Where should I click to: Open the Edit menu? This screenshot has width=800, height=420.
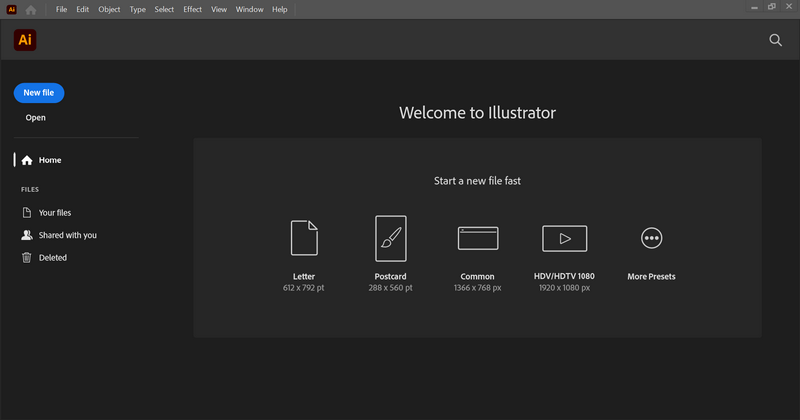click(x=84, y=9)
